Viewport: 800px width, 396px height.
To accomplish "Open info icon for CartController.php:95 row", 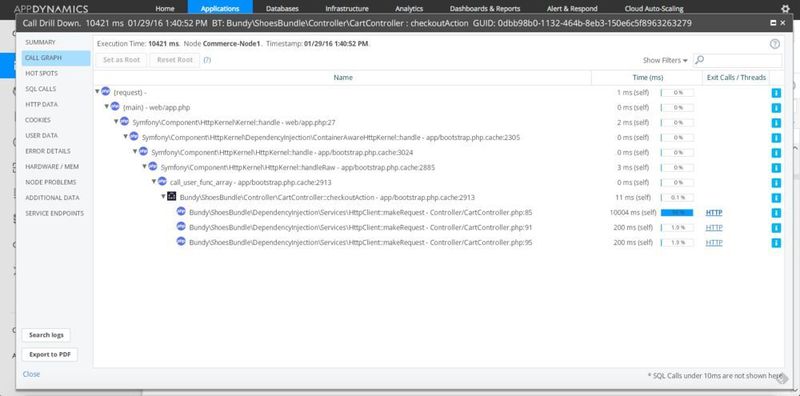I will [x=776, y=243].
